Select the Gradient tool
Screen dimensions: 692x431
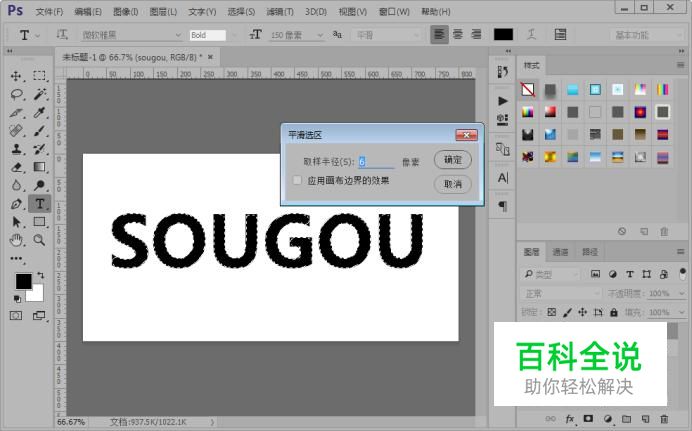click(39, 167)
